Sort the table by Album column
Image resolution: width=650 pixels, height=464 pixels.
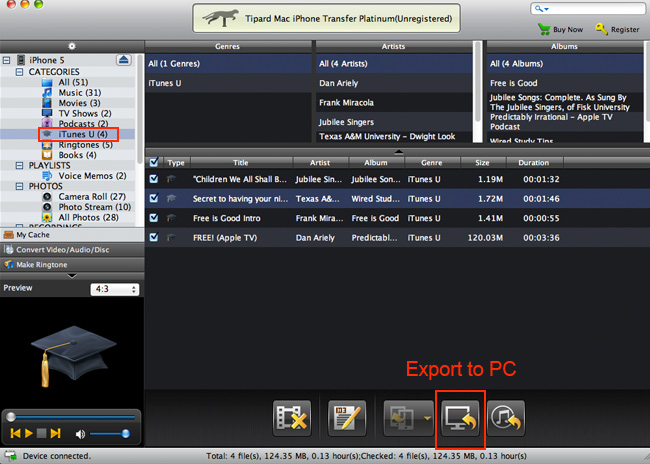[376, 163]
